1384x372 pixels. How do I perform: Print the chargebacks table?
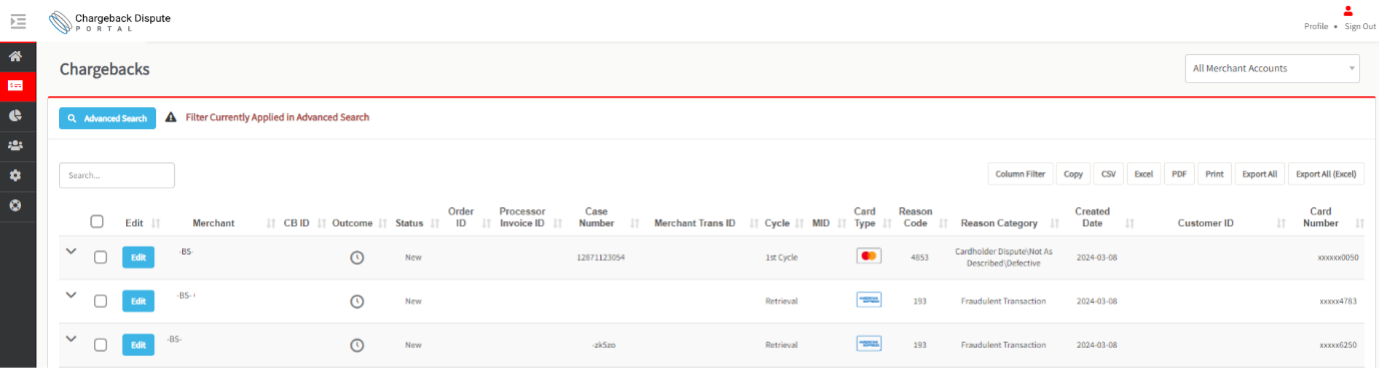pos(1214,174)
